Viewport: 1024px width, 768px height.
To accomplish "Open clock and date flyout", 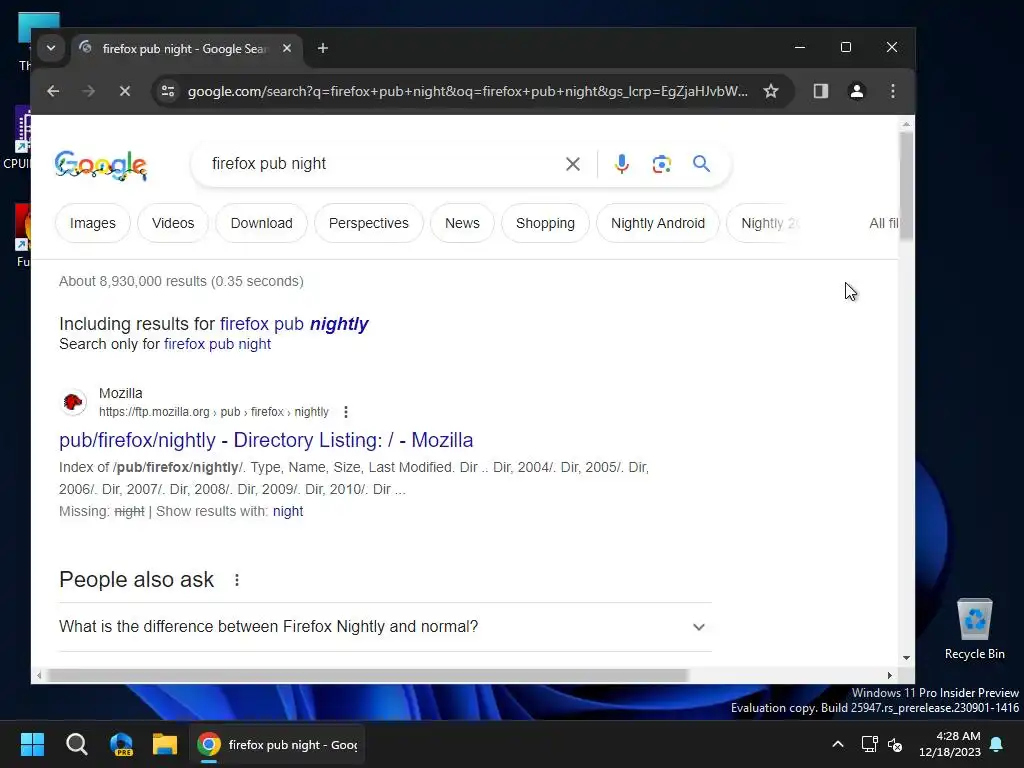I will click(x=950, y=744).
